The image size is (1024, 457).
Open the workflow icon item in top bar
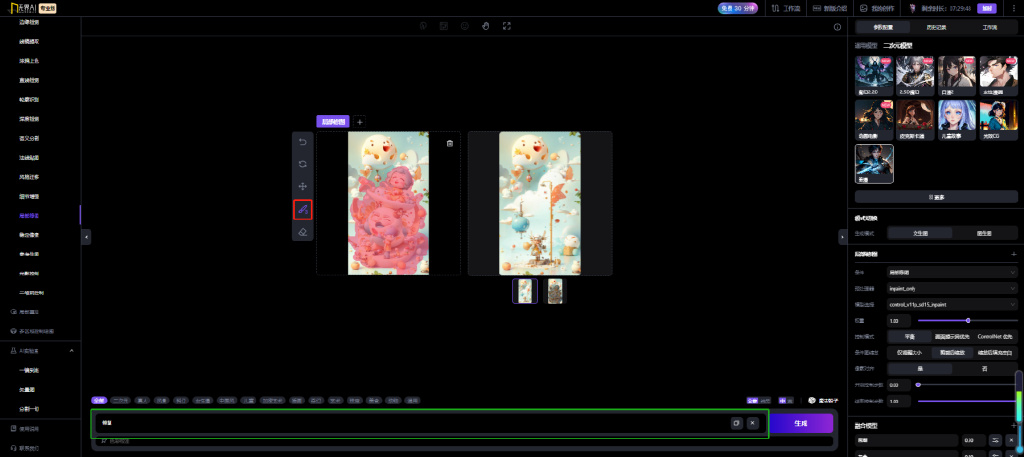(784, 8)
